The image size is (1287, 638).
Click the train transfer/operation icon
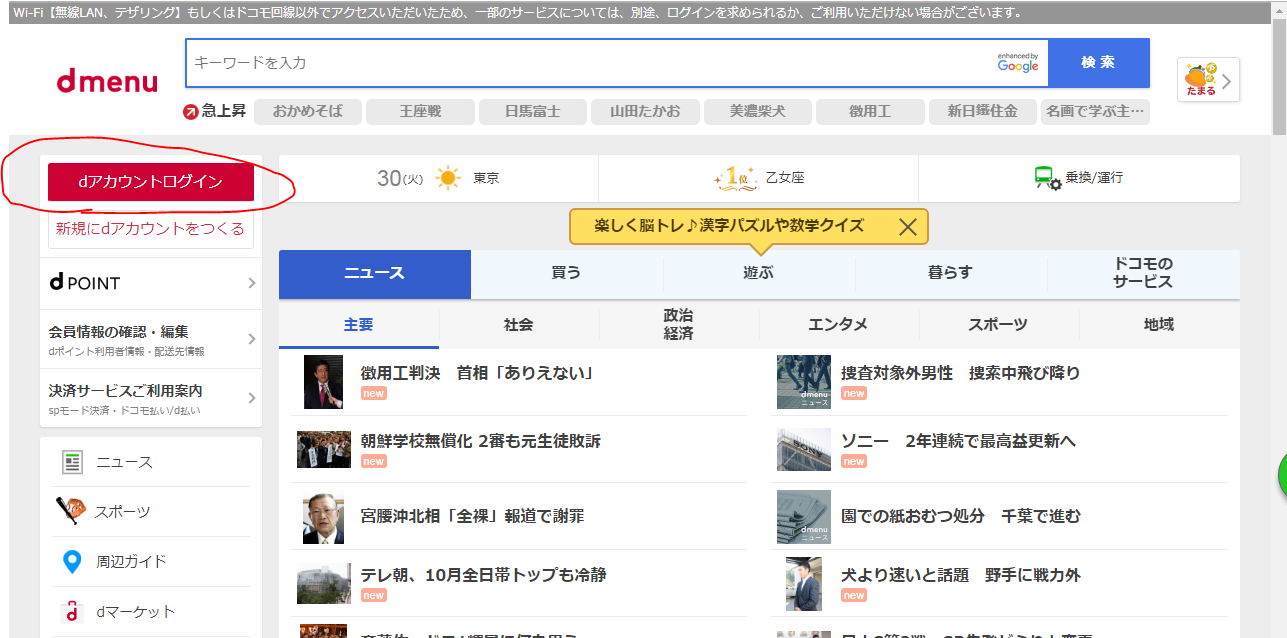point(1047,178)
